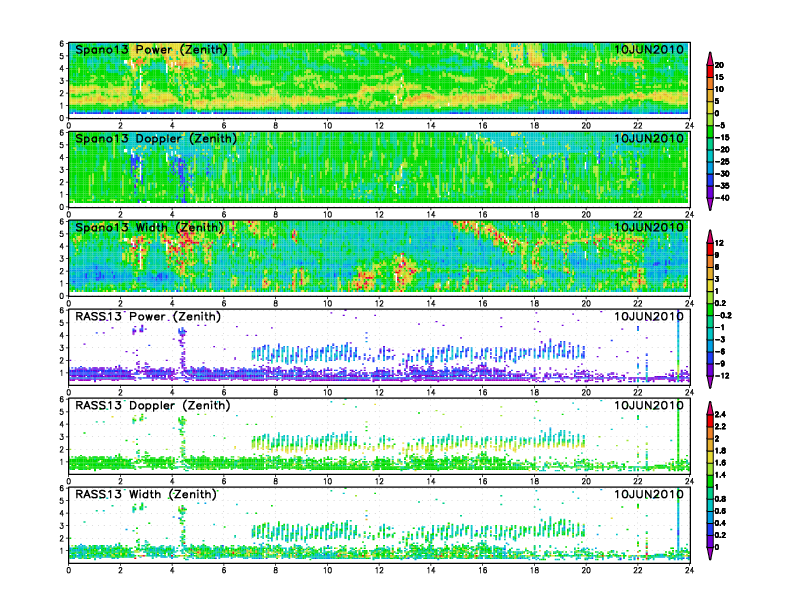Click the "1.6" label on the bottom colorbar
The image size is (792, 612).
coord(721,463)
